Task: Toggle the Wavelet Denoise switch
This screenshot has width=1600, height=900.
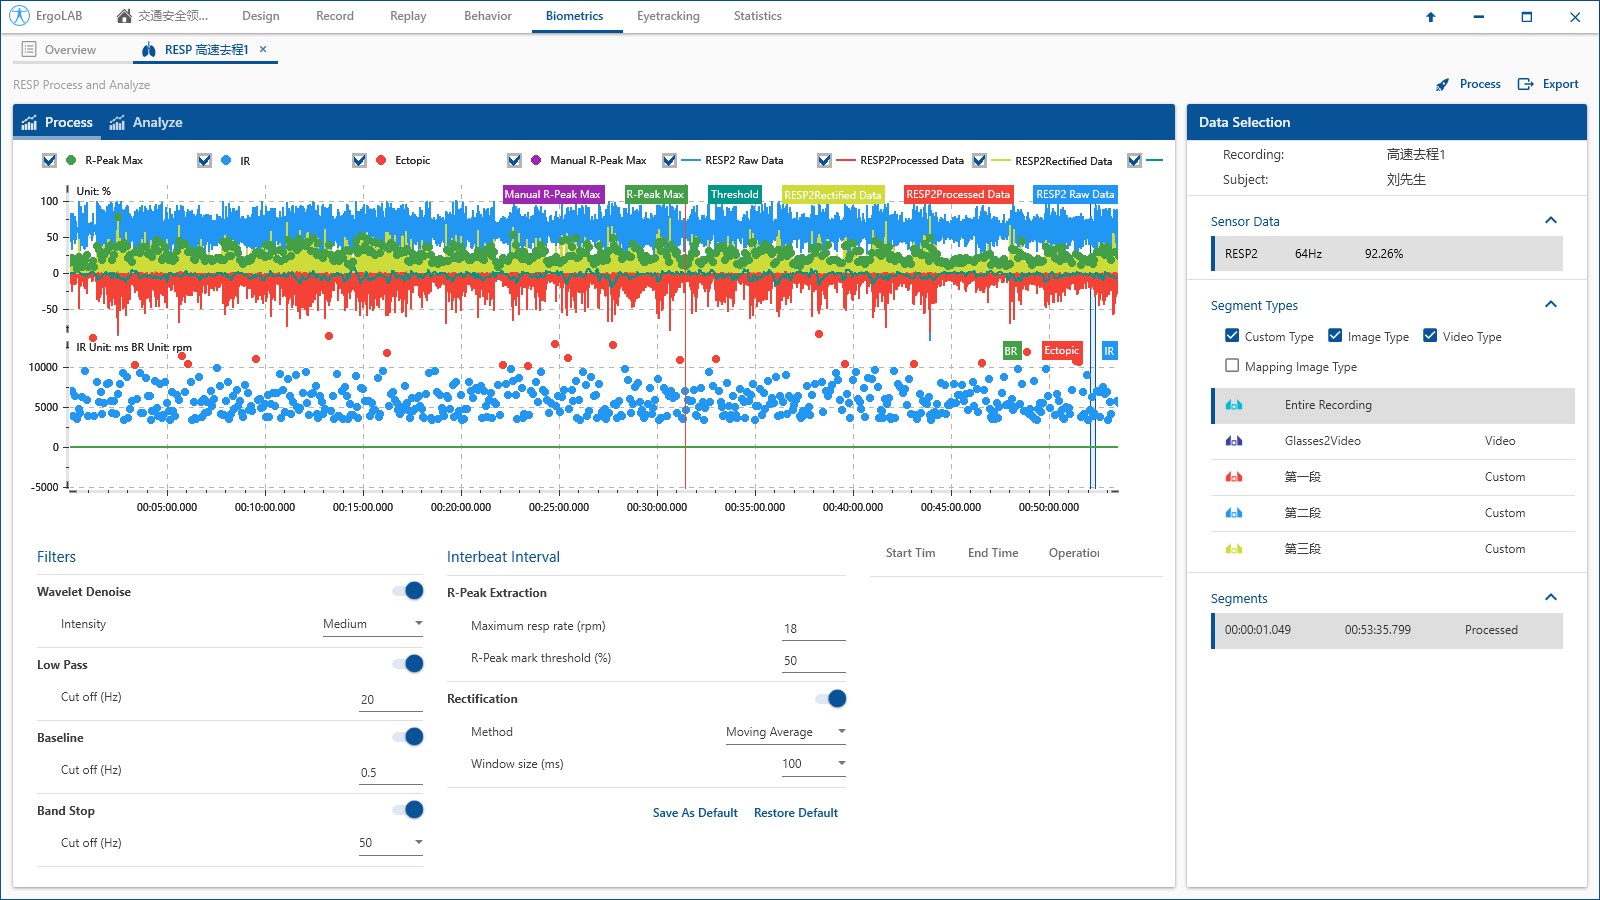Action: point(408,591)
